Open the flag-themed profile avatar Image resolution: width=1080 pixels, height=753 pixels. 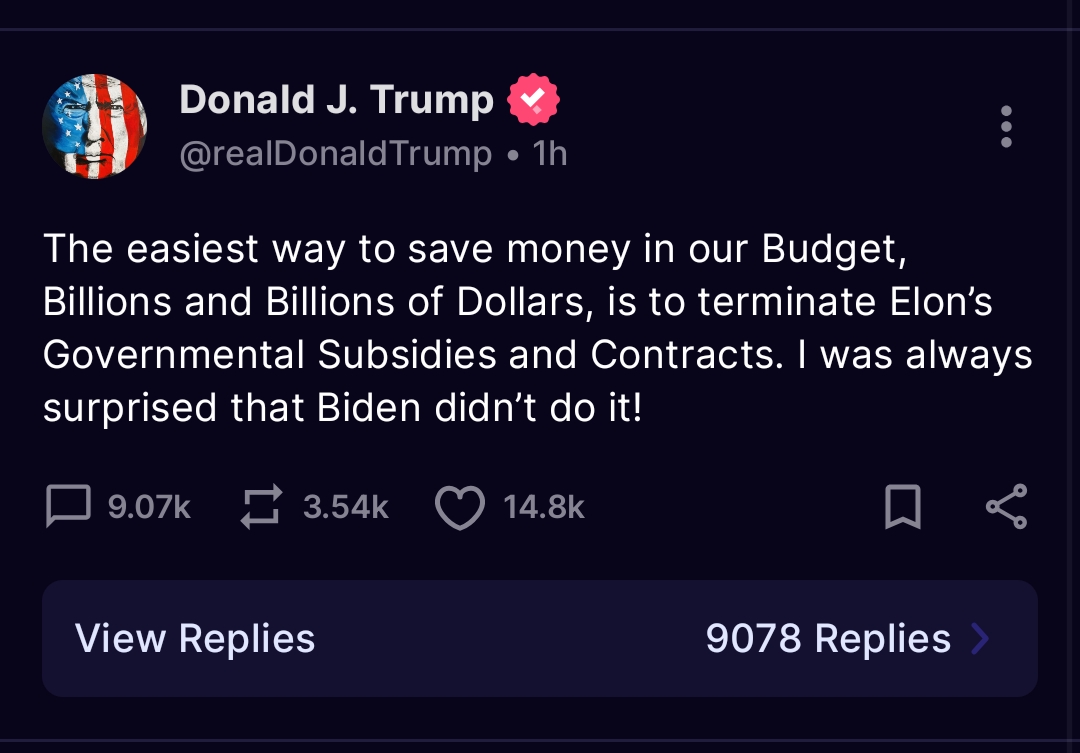95,126
